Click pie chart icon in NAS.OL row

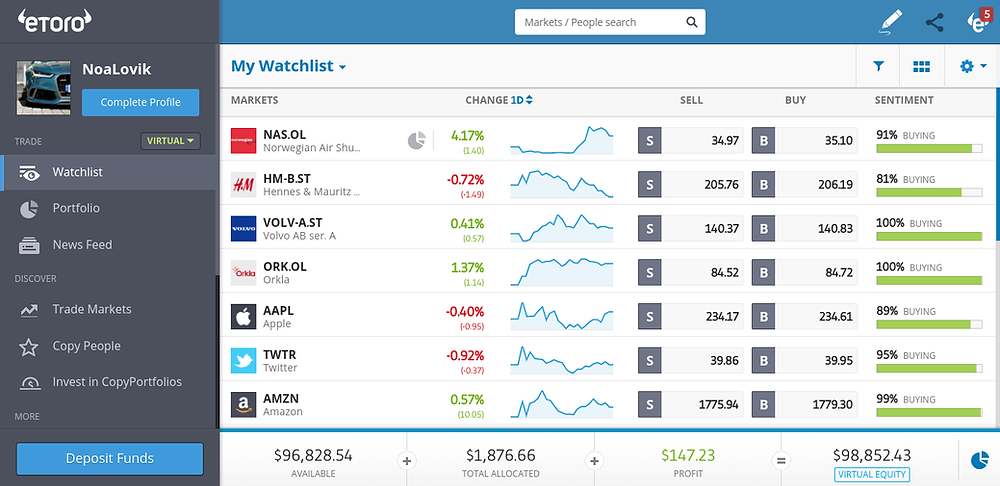tap(416, 140)
